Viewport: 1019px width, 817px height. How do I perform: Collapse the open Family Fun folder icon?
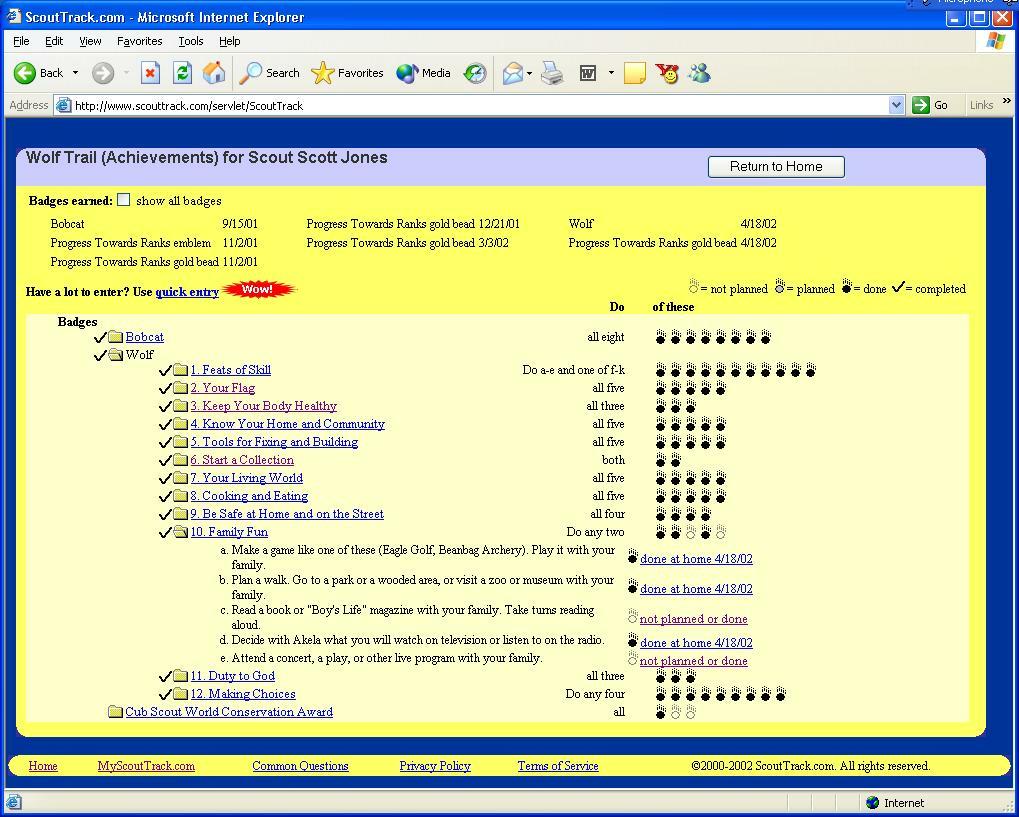[x=181, y=532]
